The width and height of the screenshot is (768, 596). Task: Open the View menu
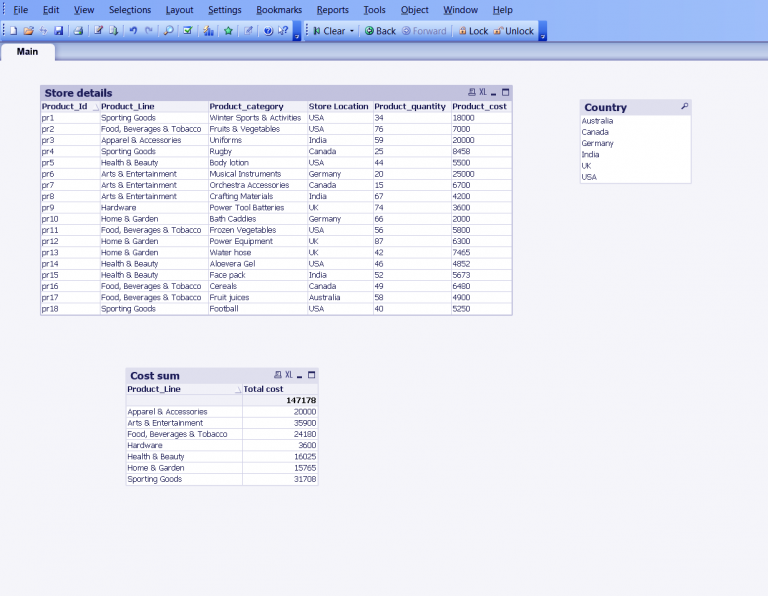(x=84, y=10)
